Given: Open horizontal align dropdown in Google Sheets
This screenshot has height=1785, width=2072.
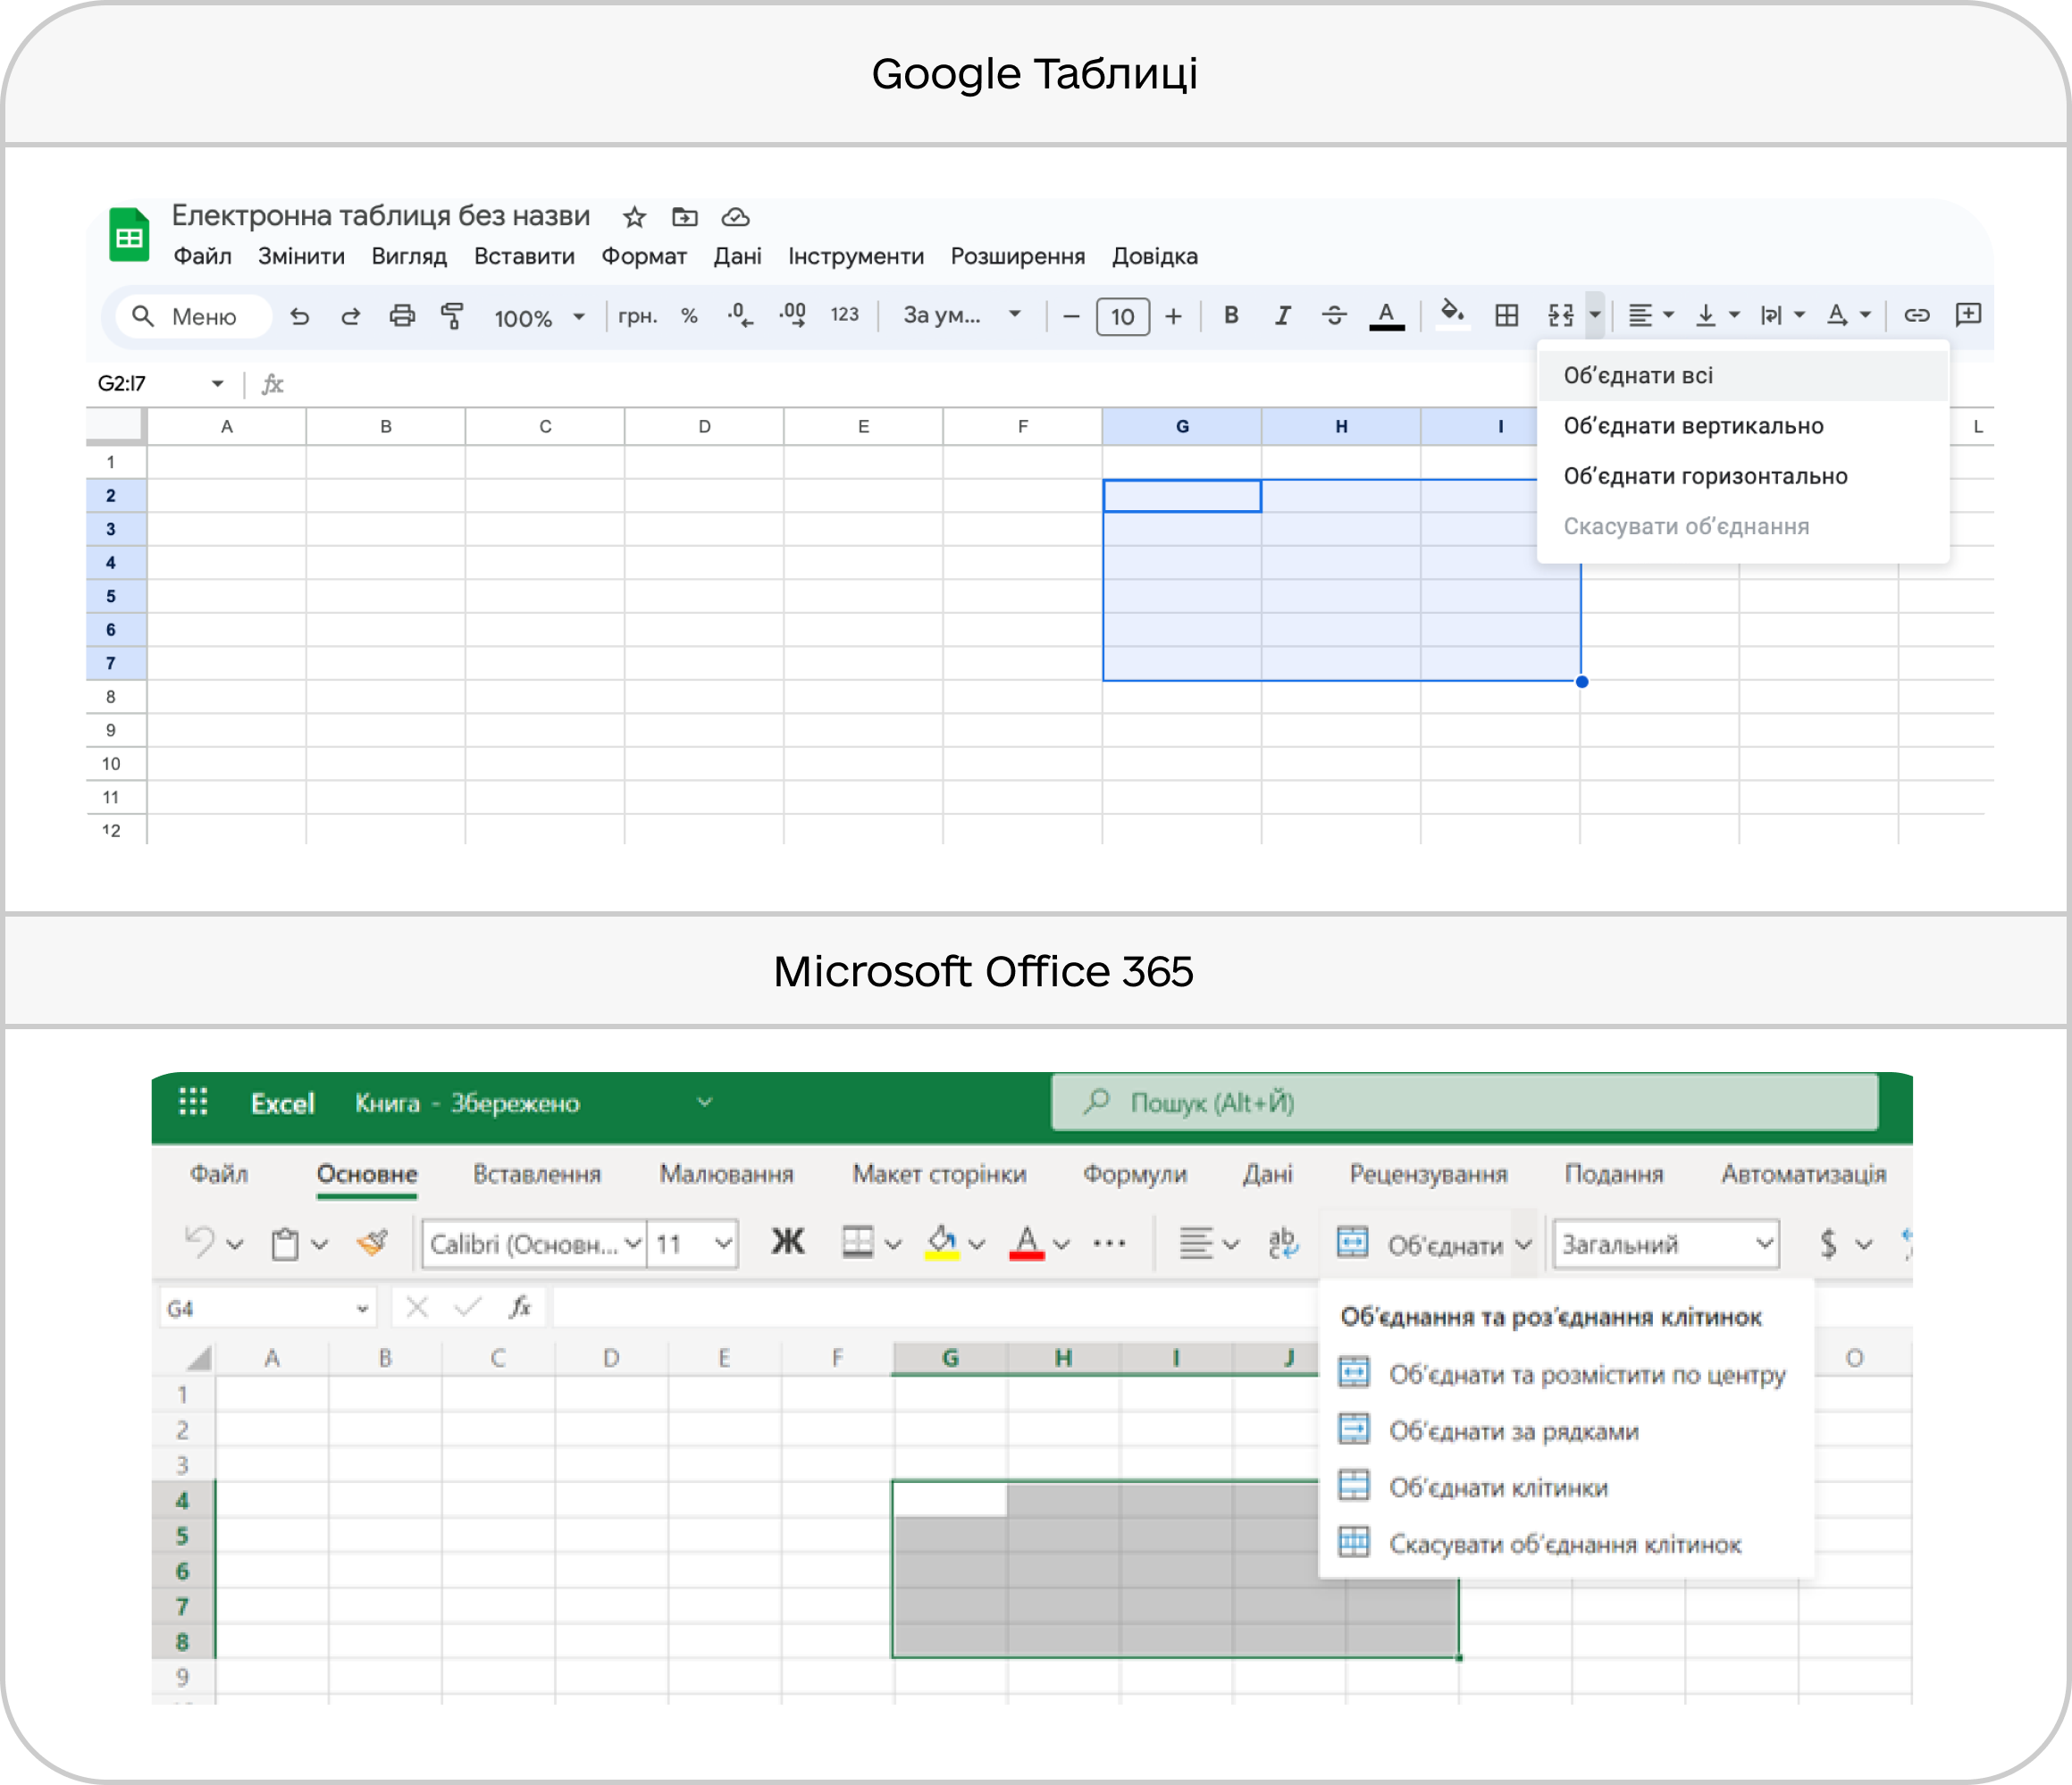Looking at the screenshot, I should (x=1651, y=316).
